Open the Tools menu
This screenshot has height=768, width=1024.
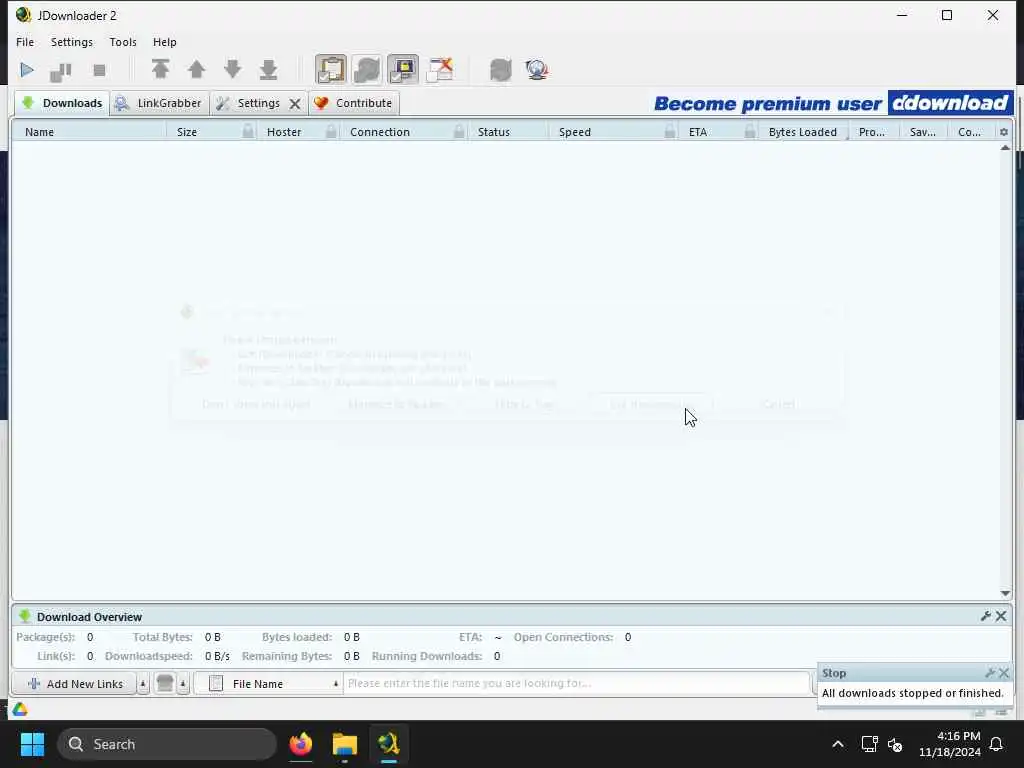[123, 42]
